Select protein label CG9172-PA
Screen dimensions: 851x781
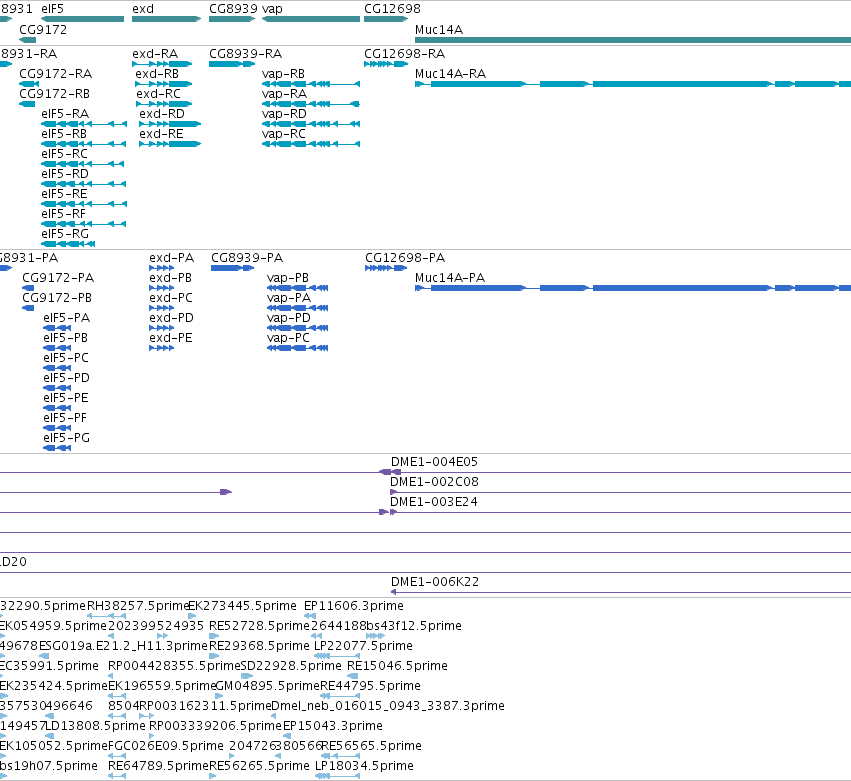pyautogui.click(x=58, y=277)
